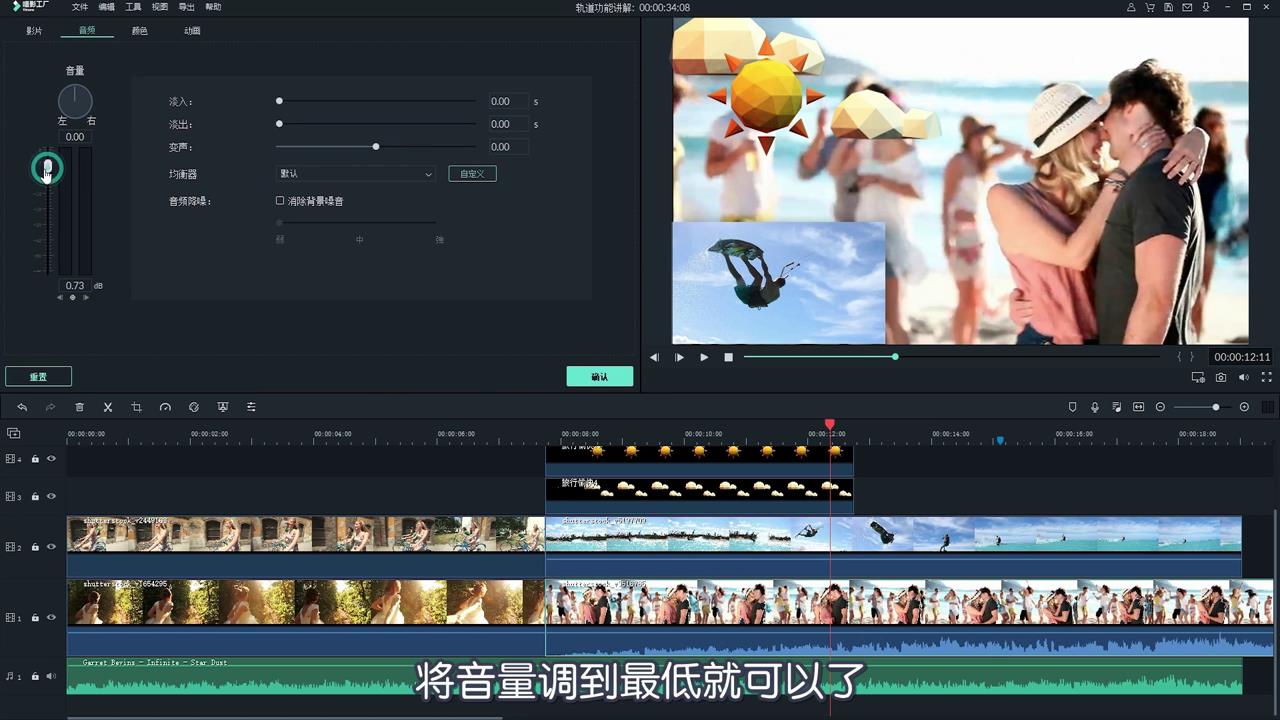Switch to the 颜色 tab
The height and width of the screenshot is (720, 1280).
click(139, 30)
